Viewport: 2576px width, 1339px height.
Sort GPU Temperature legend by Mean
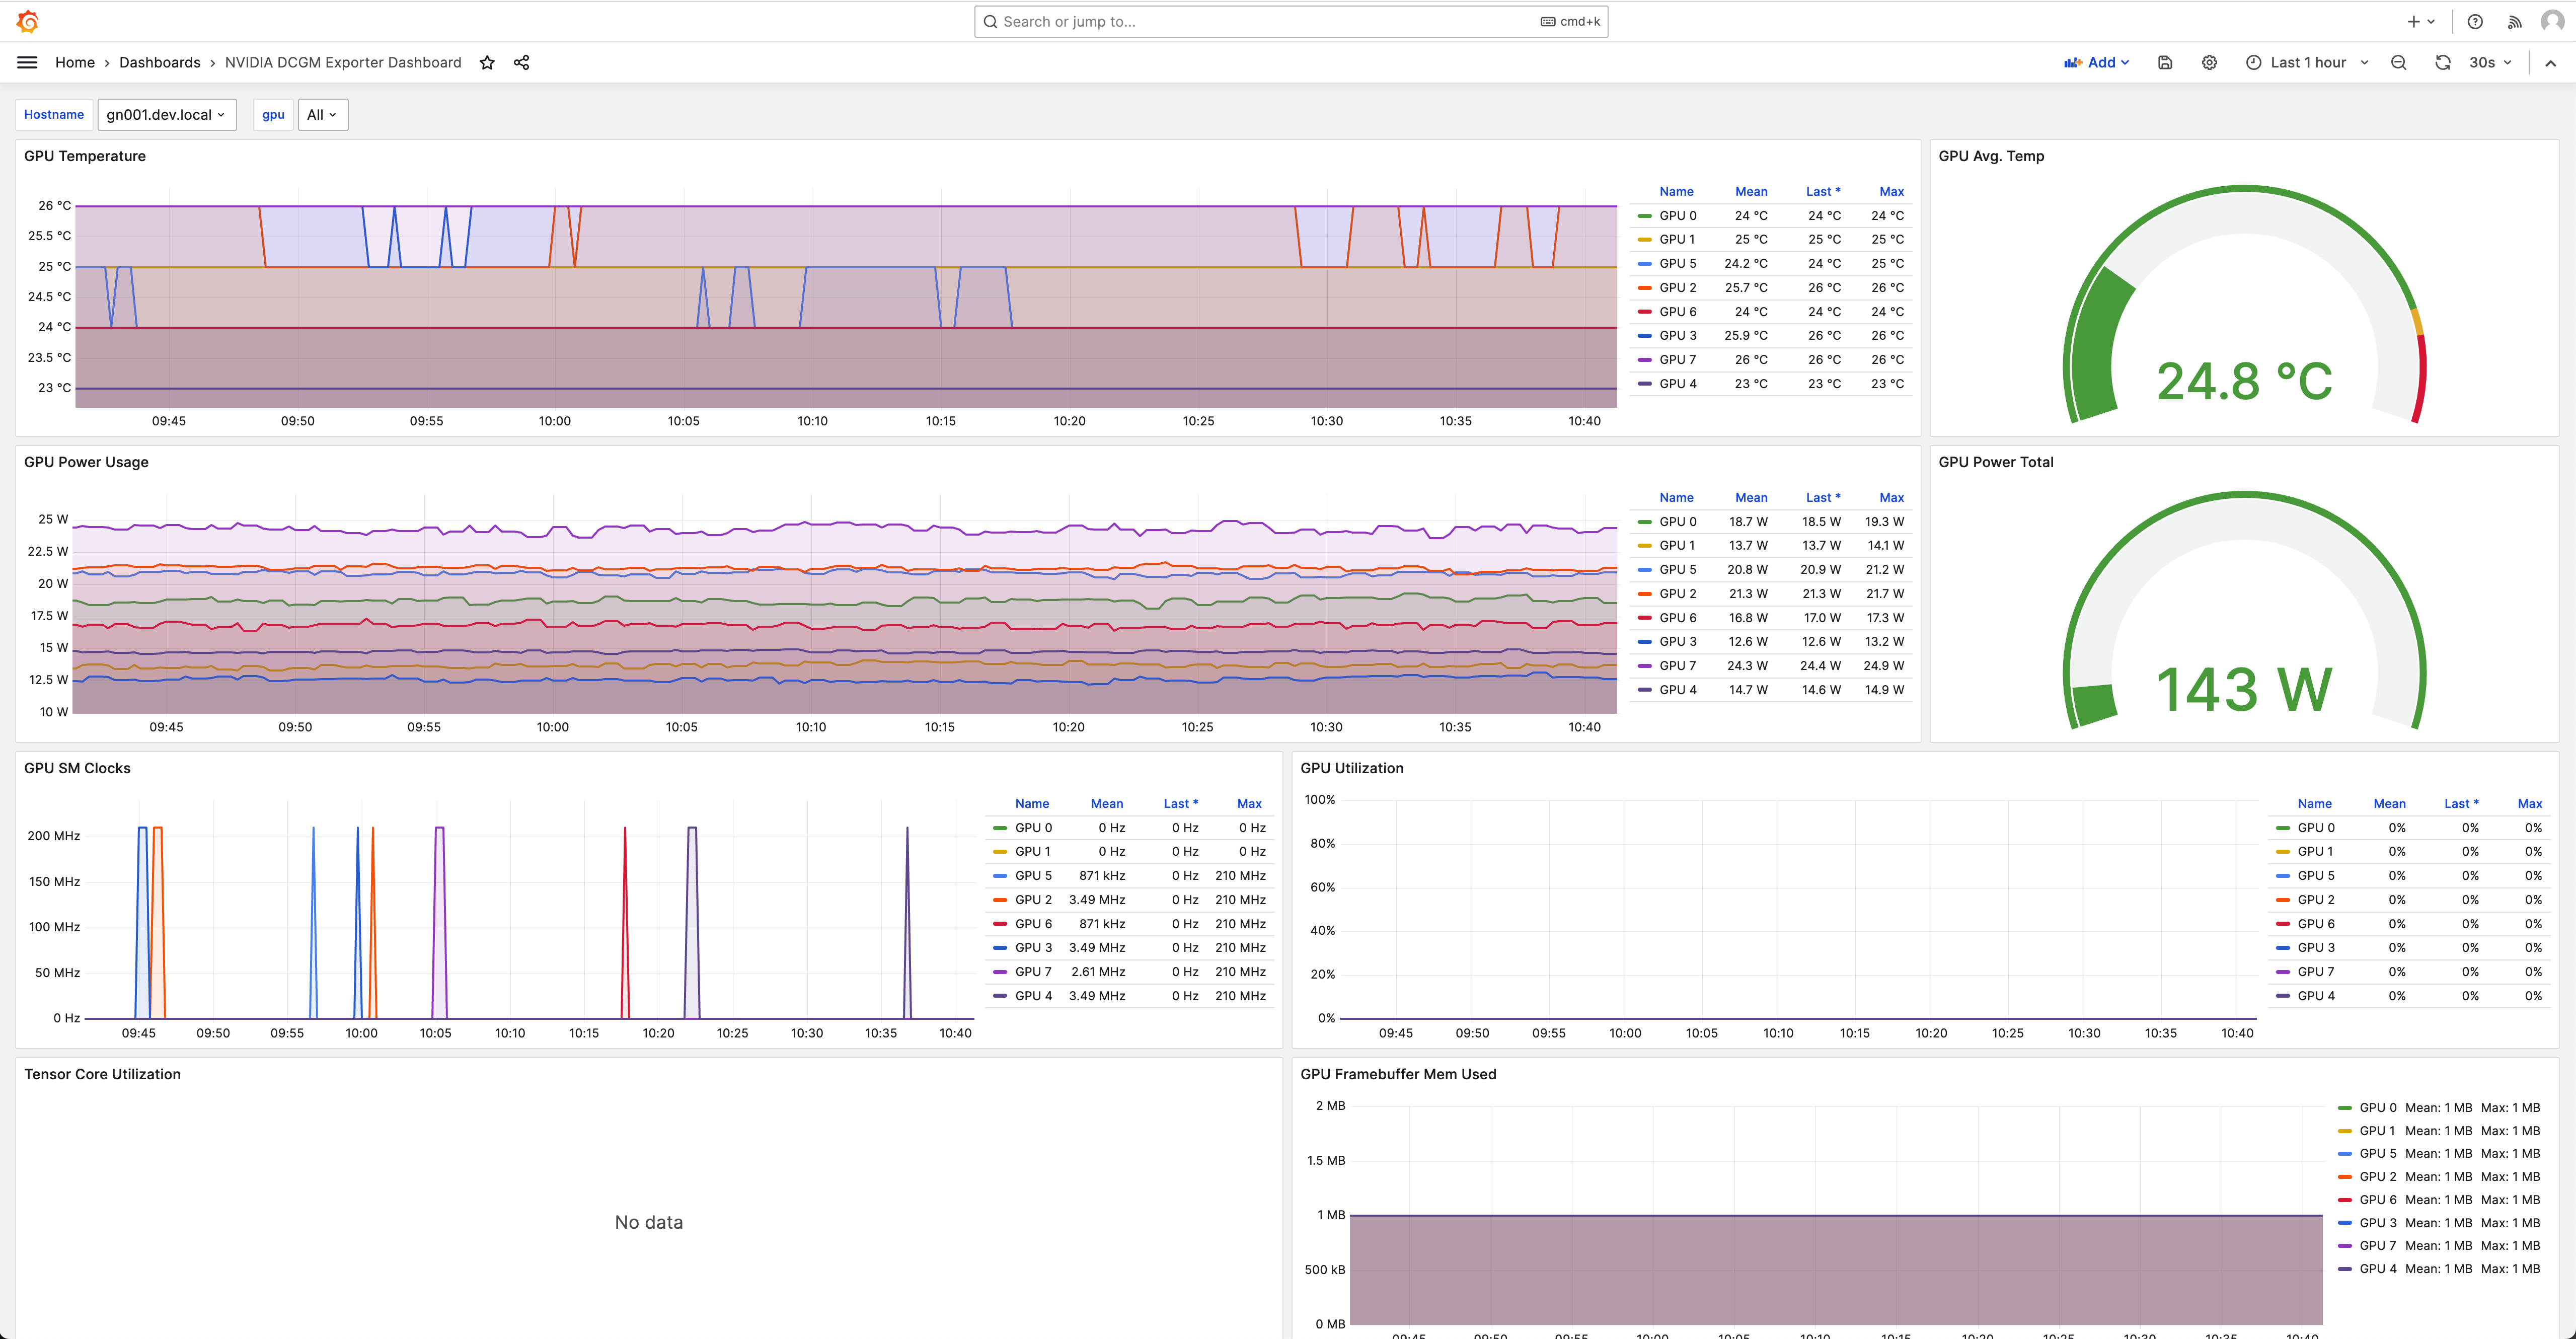click(x=1750, y=191)
